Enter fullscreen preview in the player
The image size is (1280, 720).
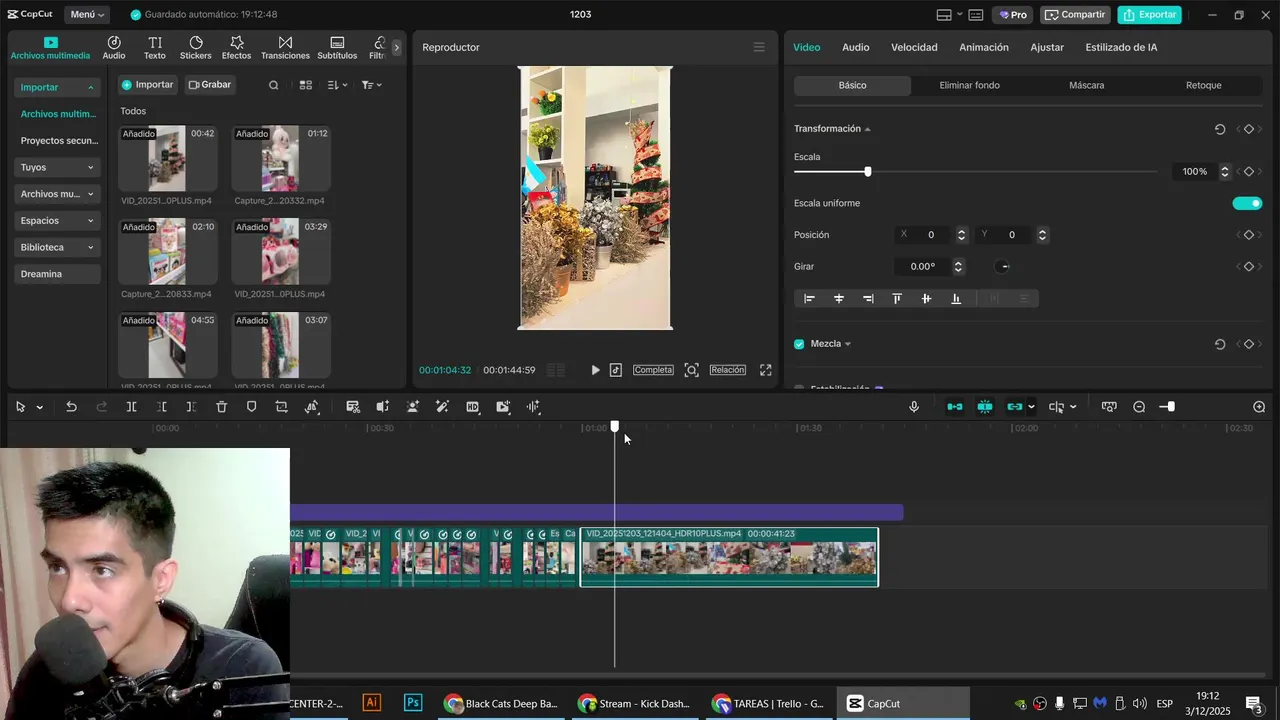(x=766, y=370)
